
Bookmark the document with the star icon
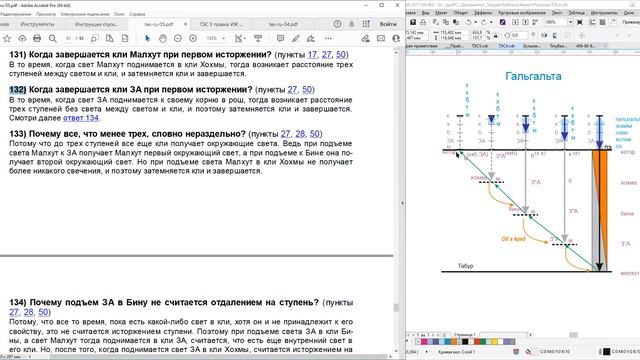point(7,38)
